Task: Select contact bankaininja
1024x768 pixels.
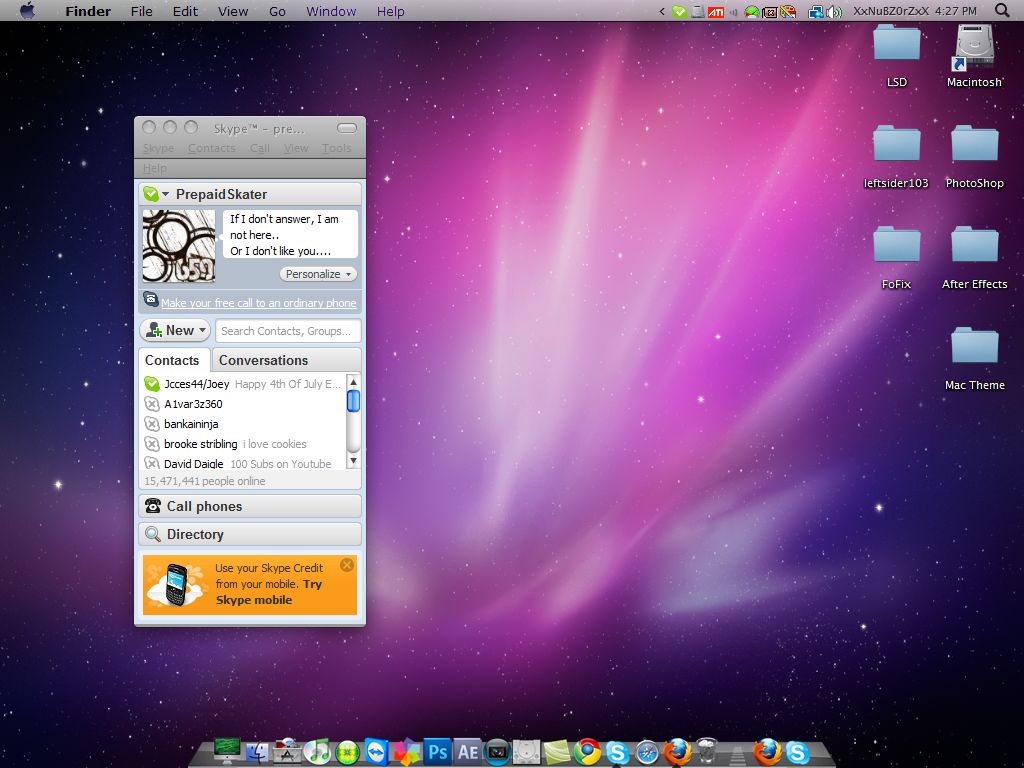Action: point(244,424)
